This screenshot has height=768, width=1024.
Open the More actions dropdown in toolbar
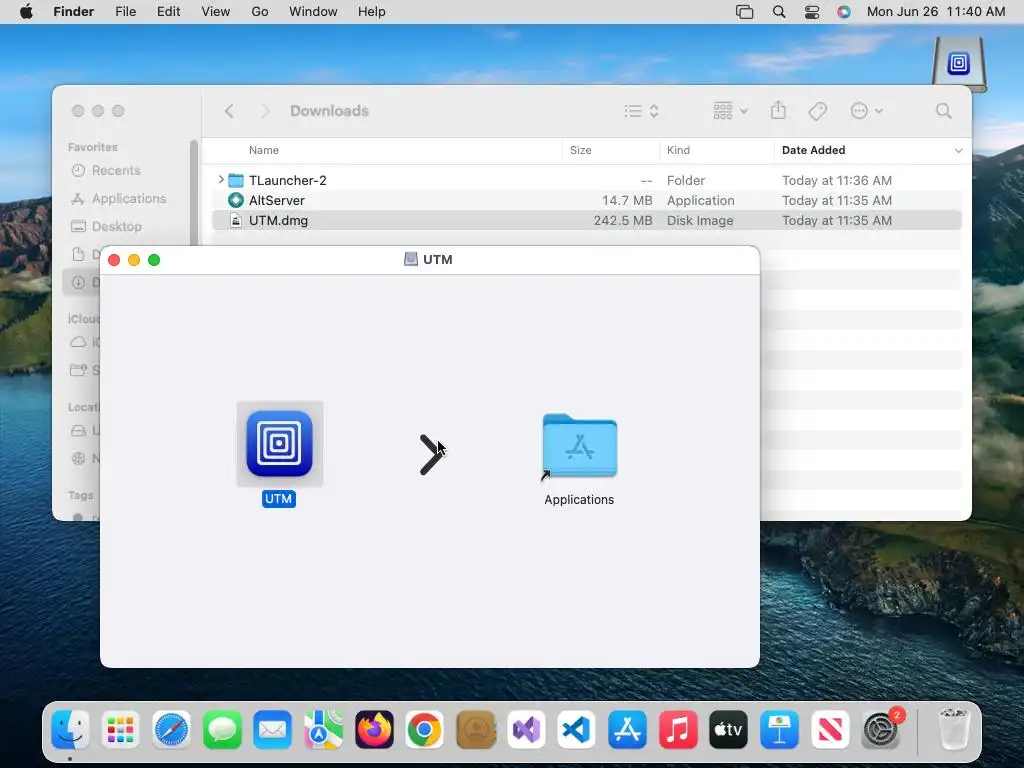(x=867, y=111)
